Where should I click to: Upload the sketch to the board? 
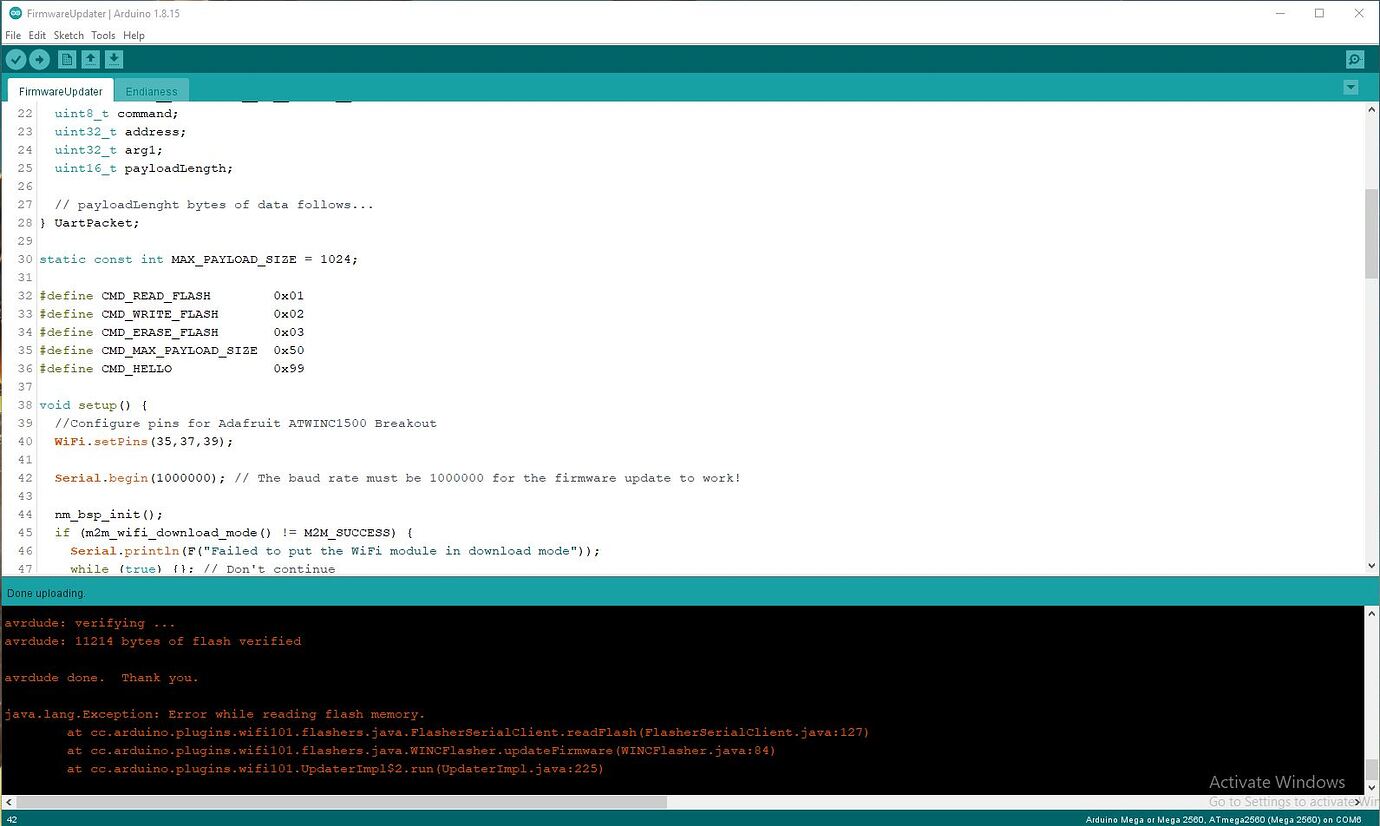tap(39, 59)
